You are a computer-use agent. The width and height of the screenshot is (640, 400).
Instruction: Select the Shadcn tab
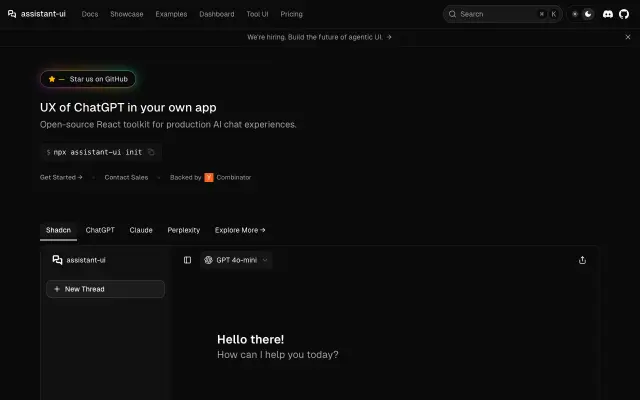pyautogui.click(x=58, y=230)
